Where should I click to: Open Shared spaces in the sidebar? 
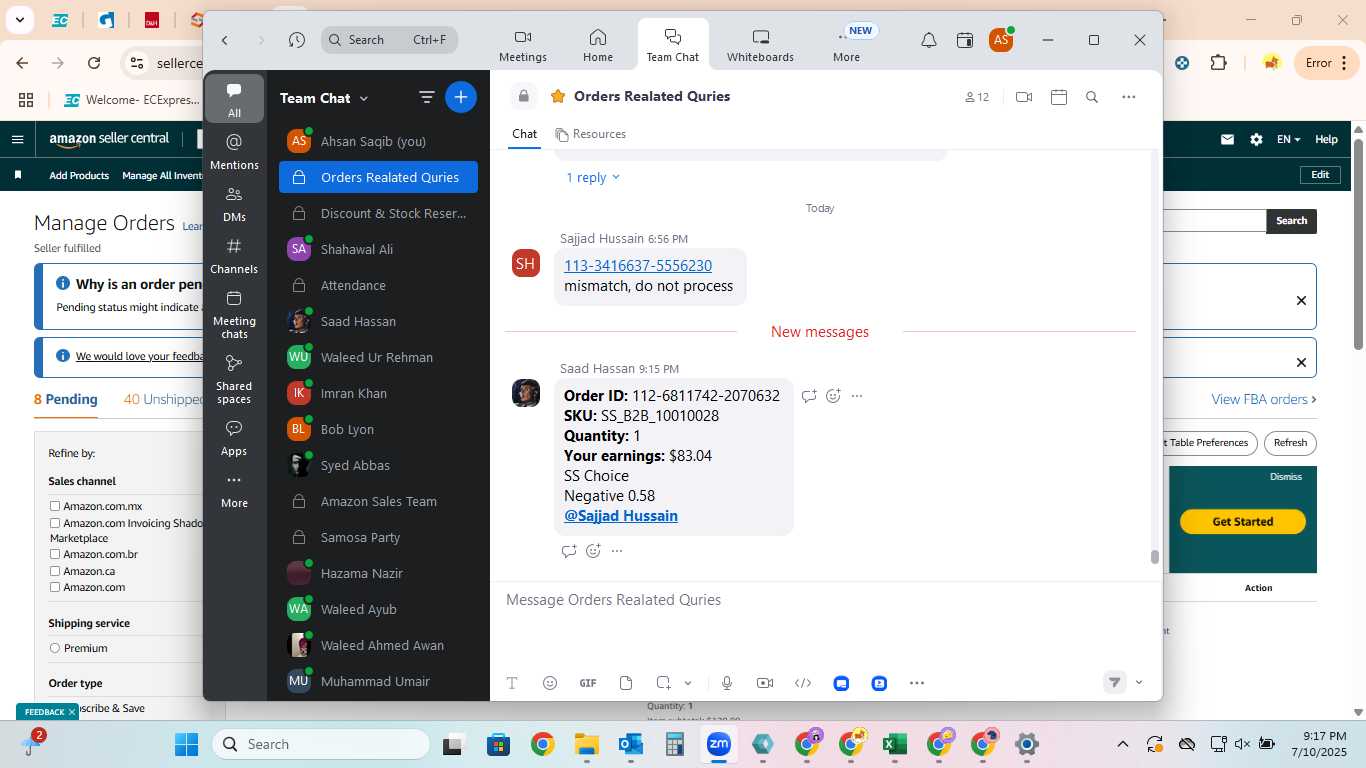235,379
